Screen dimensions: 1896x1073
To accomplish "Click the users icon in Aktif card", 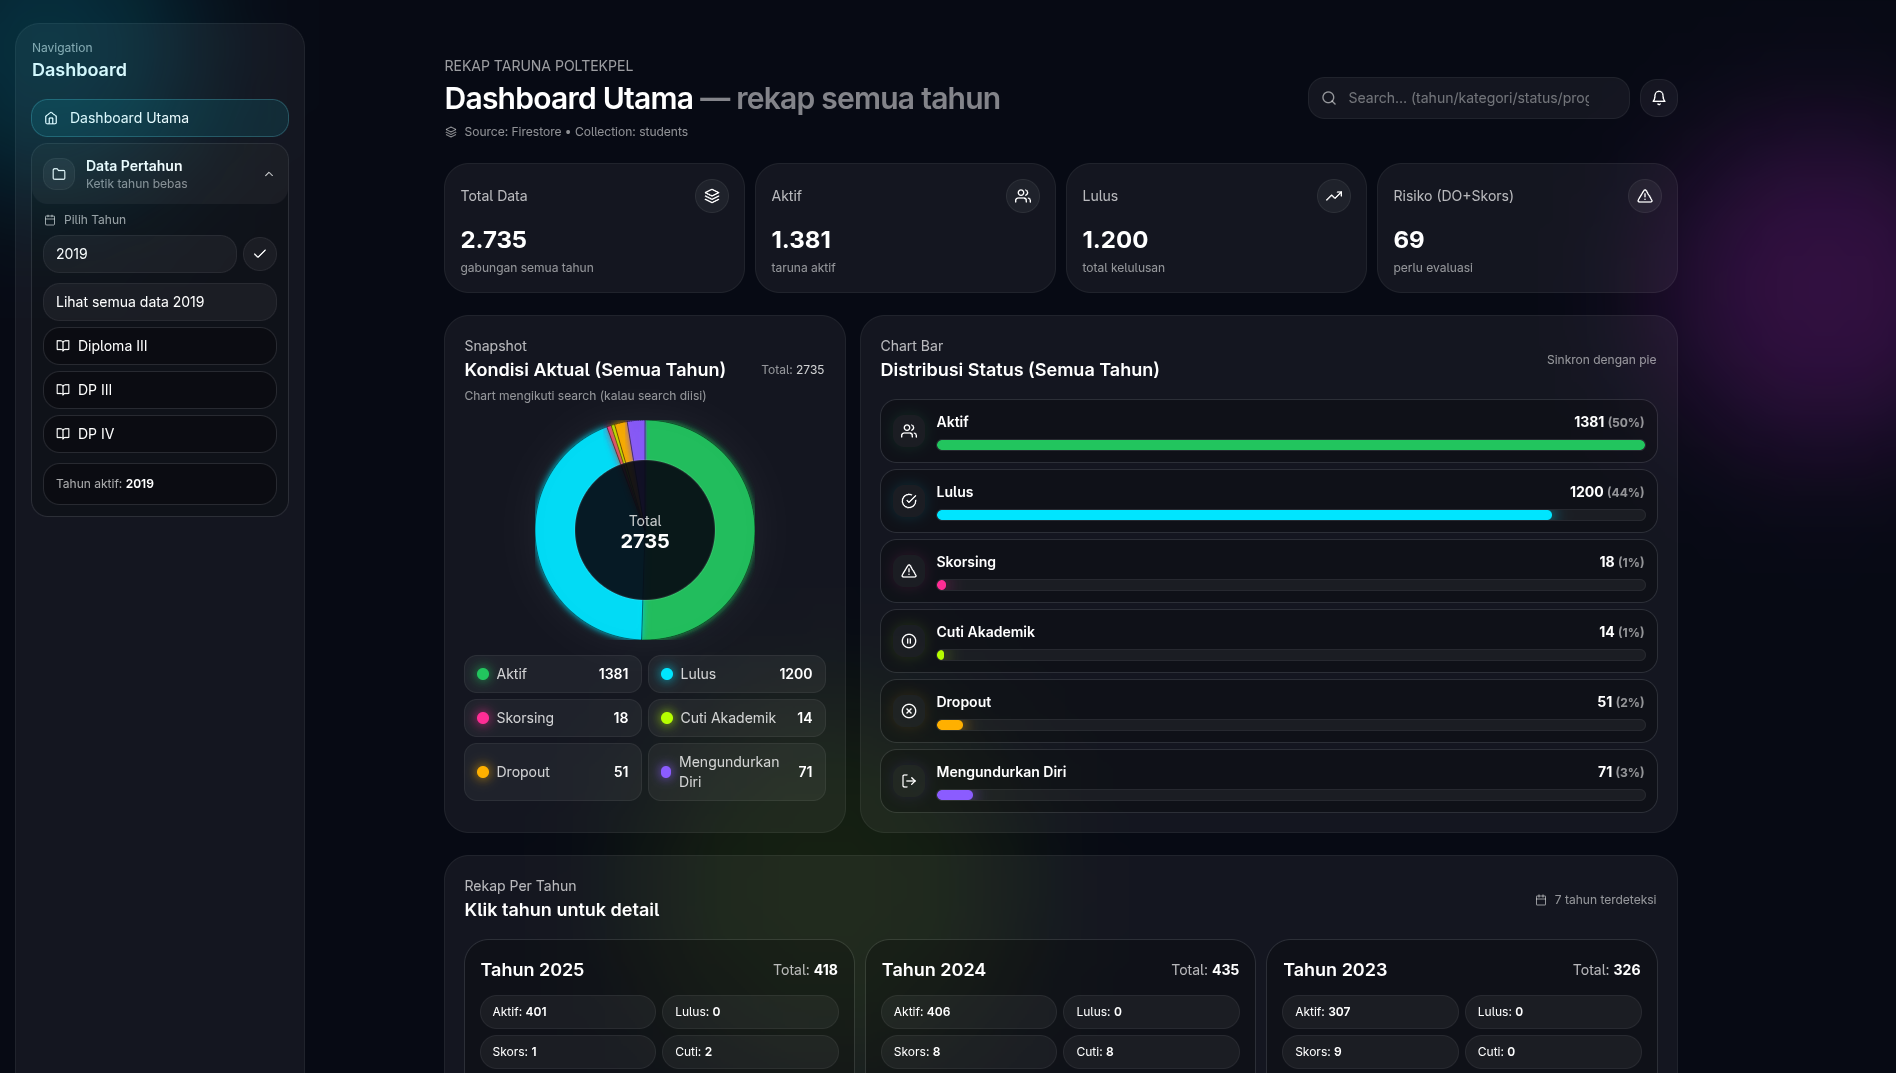I will [1022, 196].
